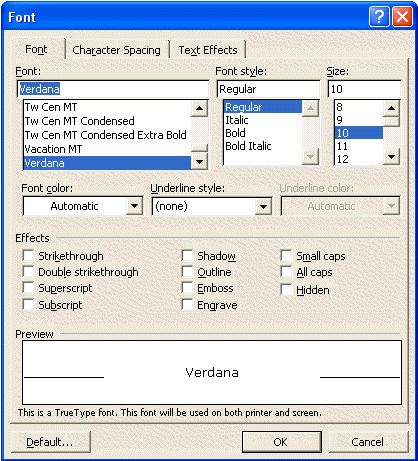Screen dimensions: 418x461
Task: Click the OK button
Action: (x=282, y=442)
